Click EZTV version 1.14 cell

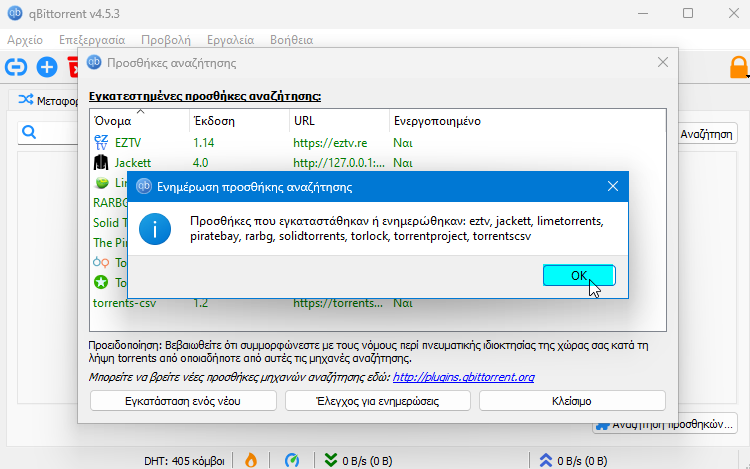(204, 142)
